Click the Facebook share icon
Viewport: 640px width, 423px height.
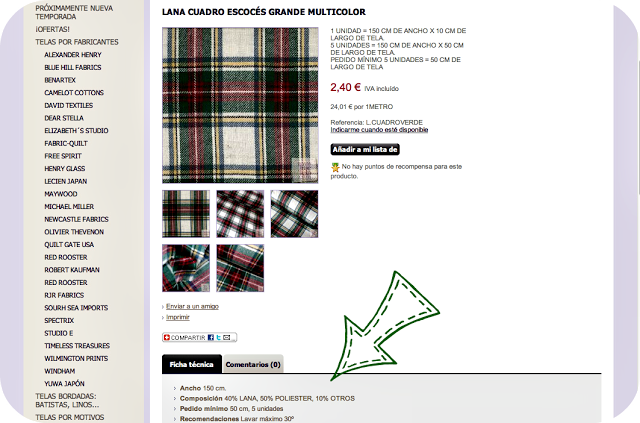[x=211, y=337]
